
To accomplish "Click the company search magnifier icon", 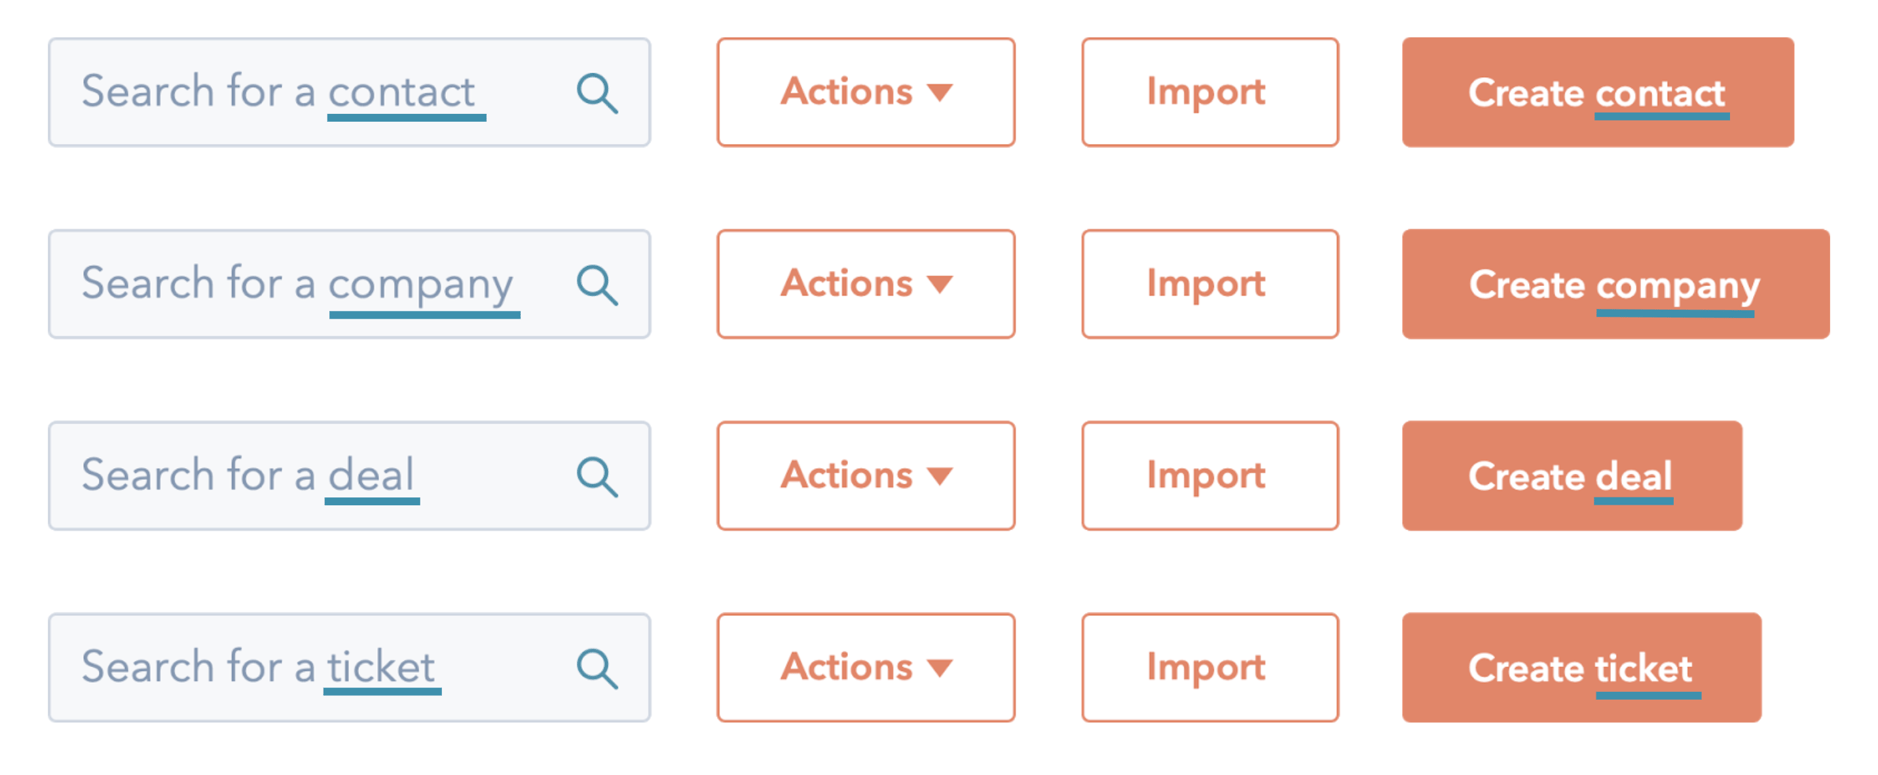I will pyautogui.click(x=597, y=284).
